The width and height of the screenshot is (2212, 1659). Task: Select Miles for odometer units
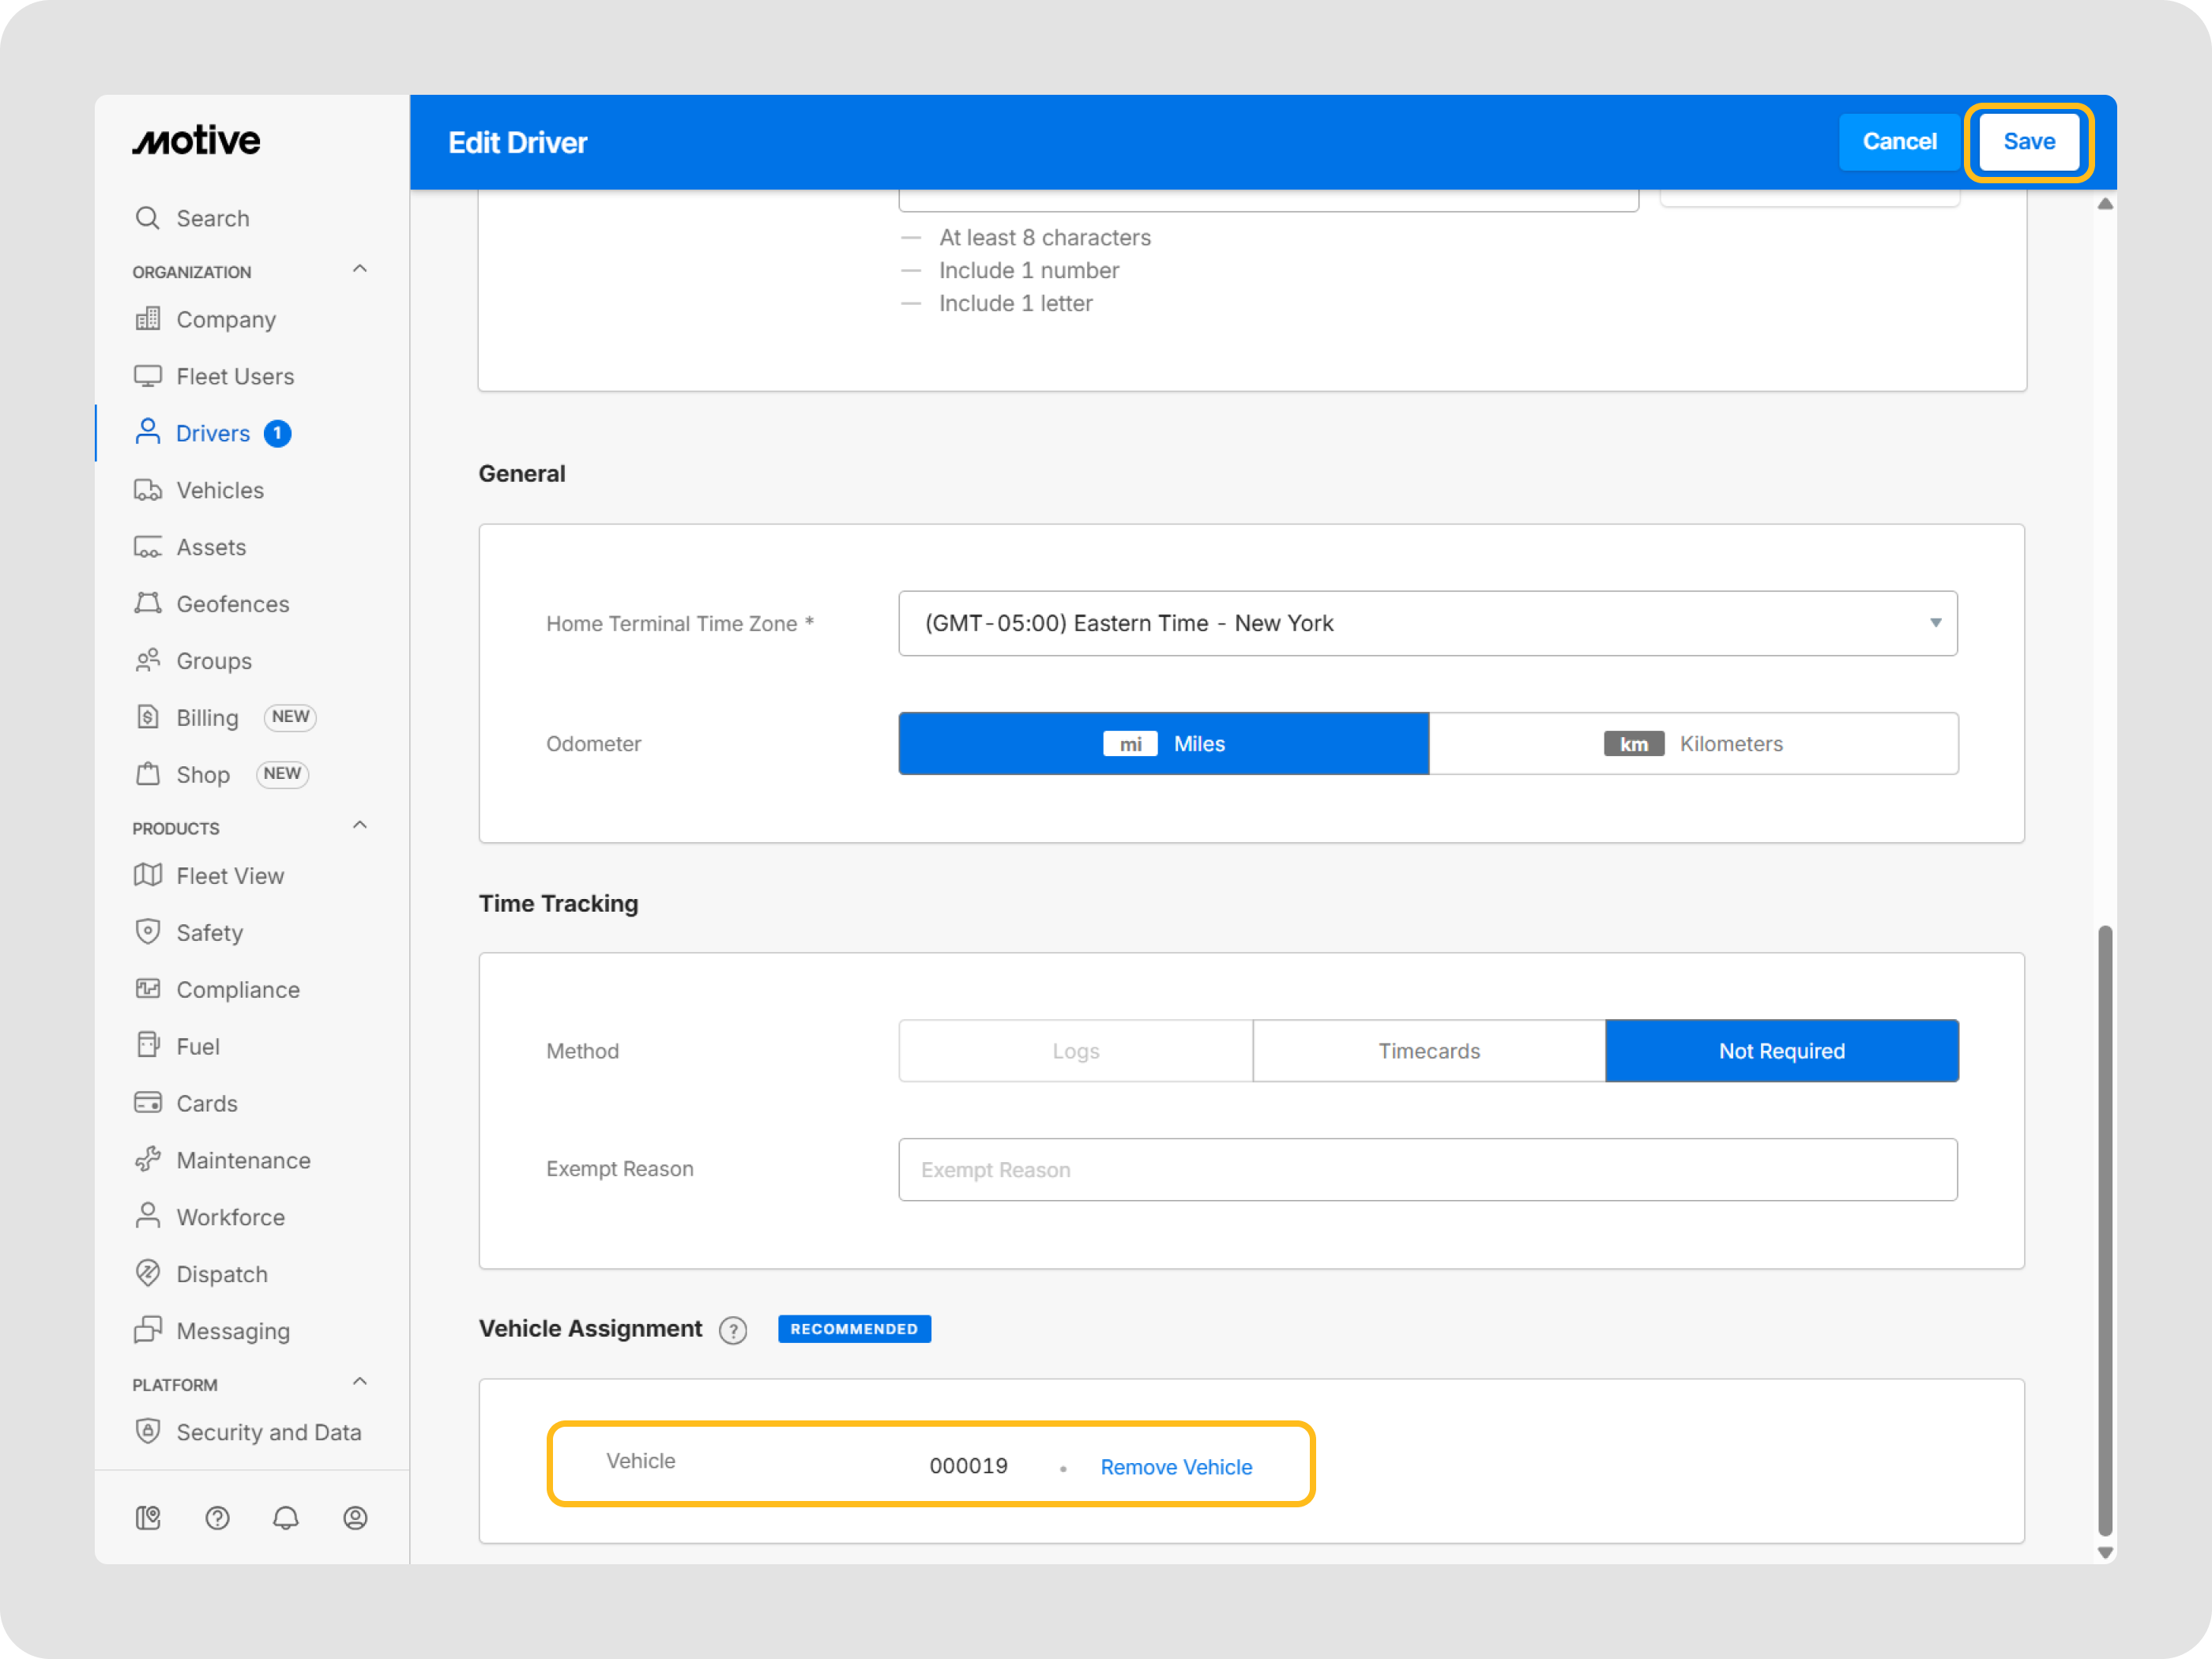pyautogui.click(x=1163, y=743)
